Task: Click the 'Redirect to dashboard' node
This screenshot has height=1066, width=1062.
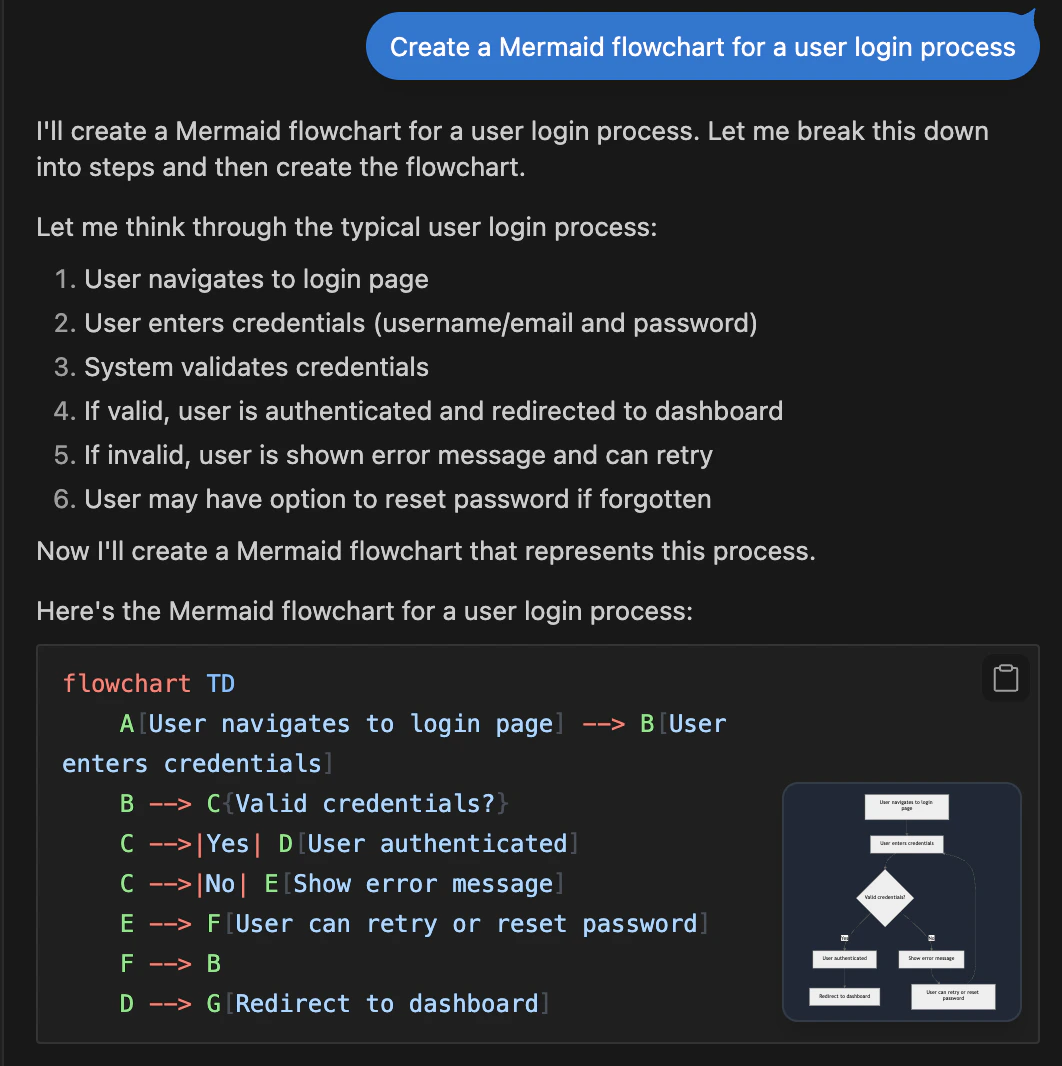Action: point(843,995)
